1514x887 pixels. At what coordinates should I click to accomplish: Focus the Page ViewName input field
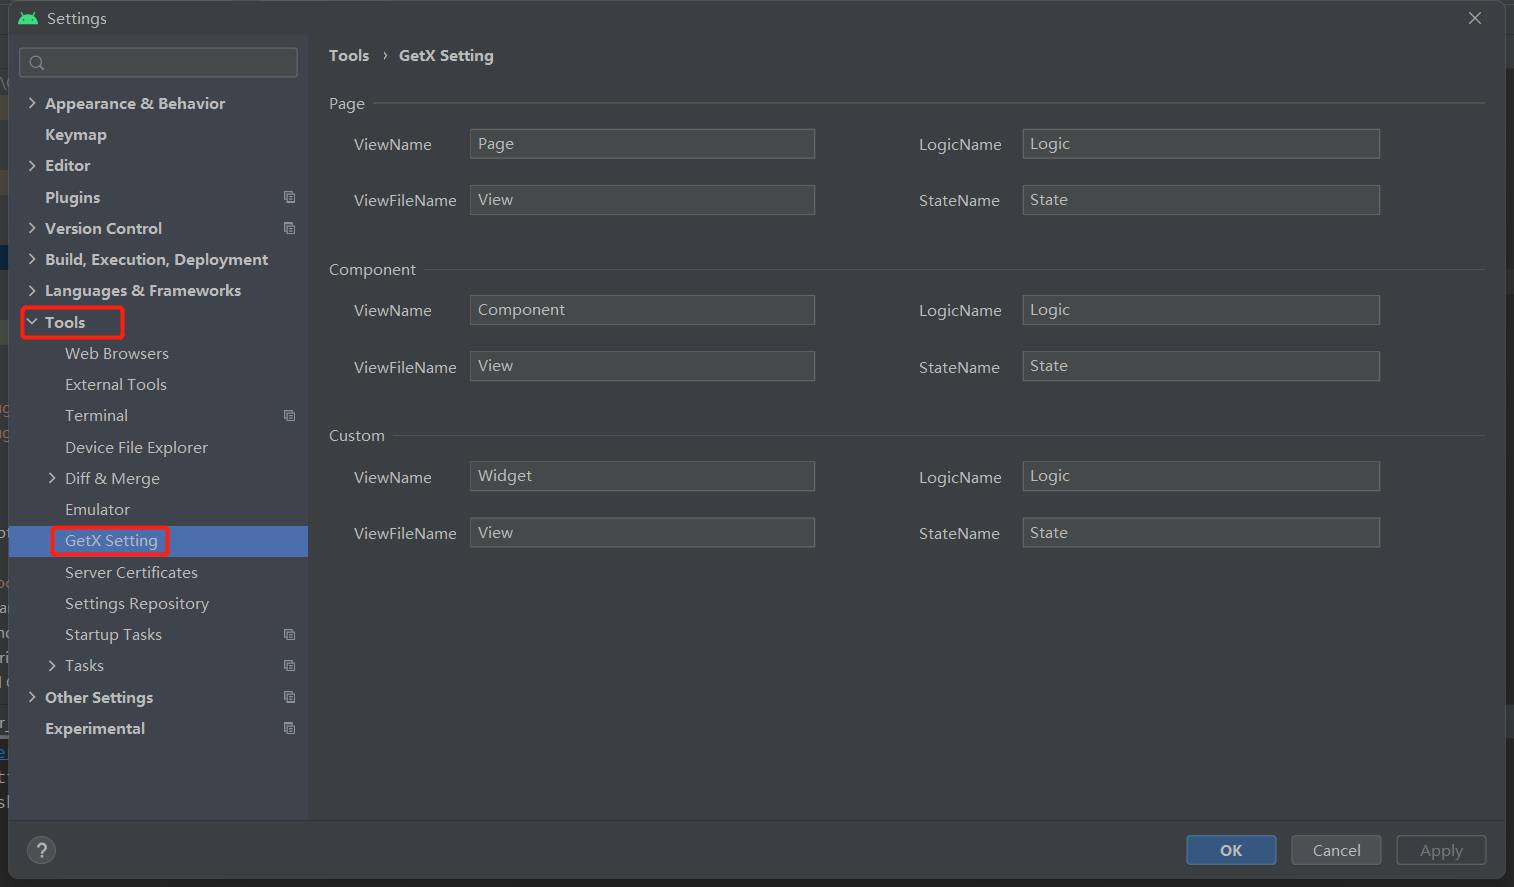pyautogui.click(x=642, y=144)
